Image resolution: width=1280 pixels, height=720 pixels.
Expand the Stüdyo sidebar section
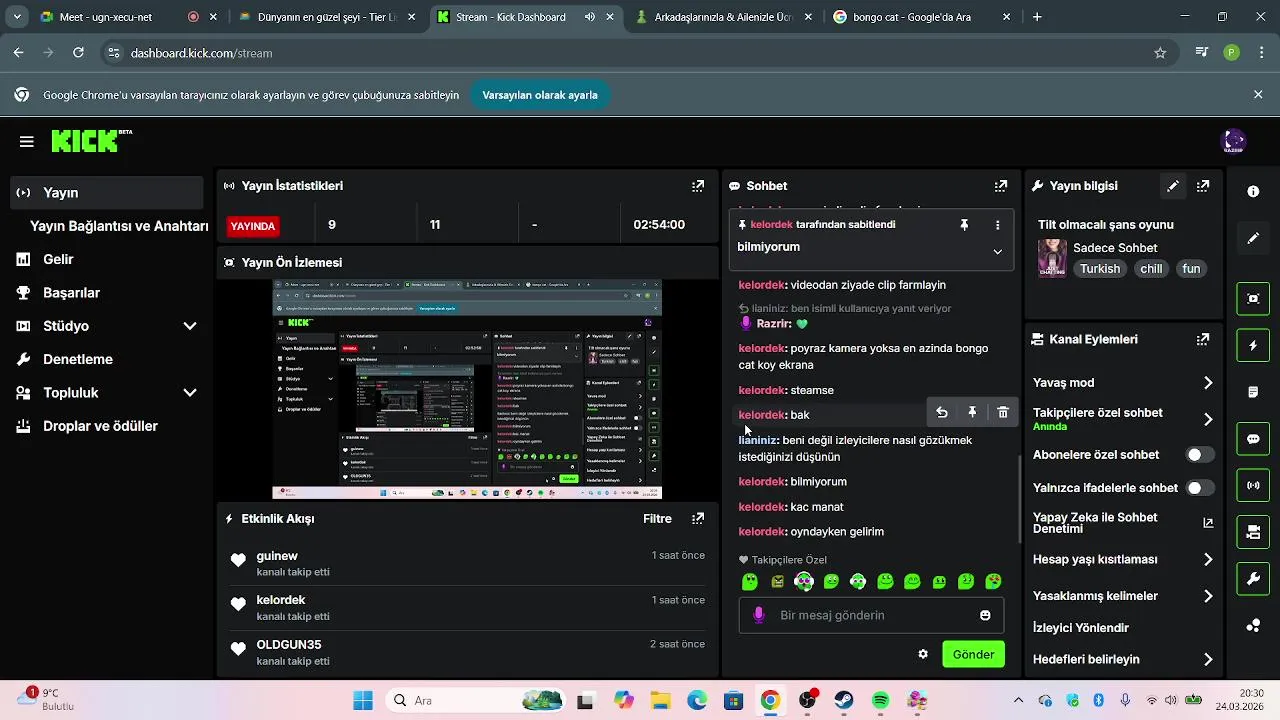(x=190, y=326)
